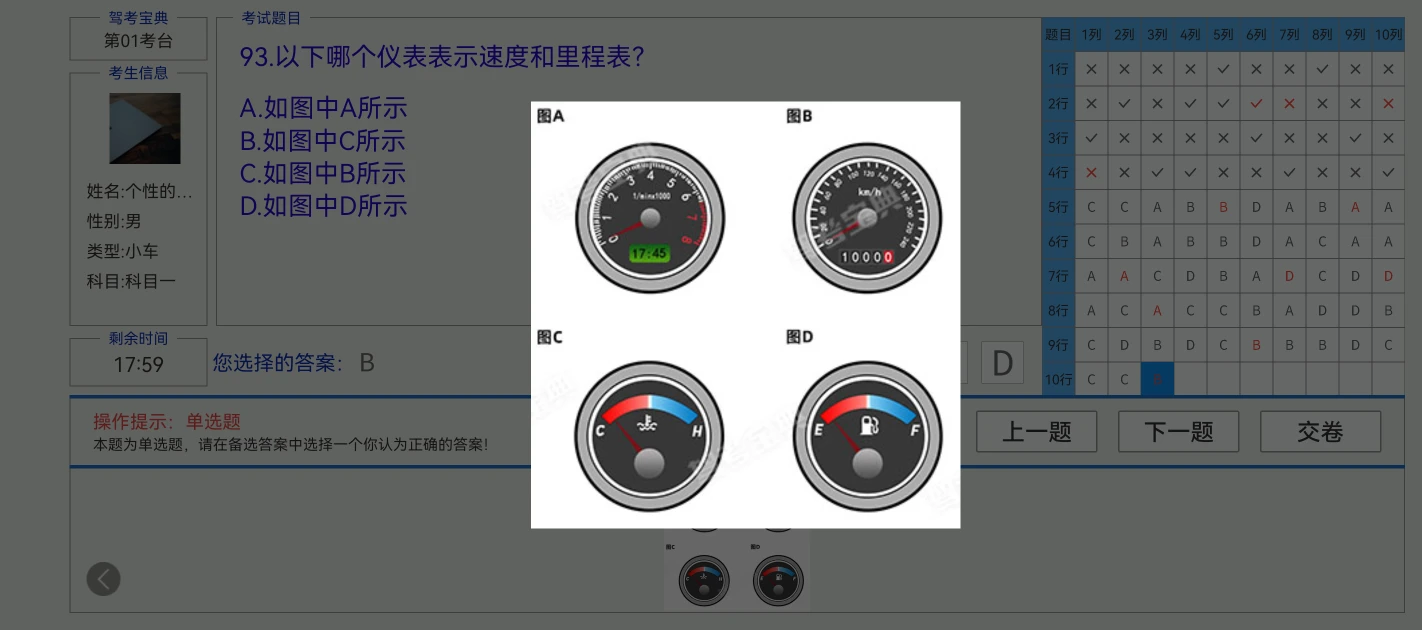The image size is (1422, 630).
Task: Go to next question with 下一题
Action: pos(1178,432)
